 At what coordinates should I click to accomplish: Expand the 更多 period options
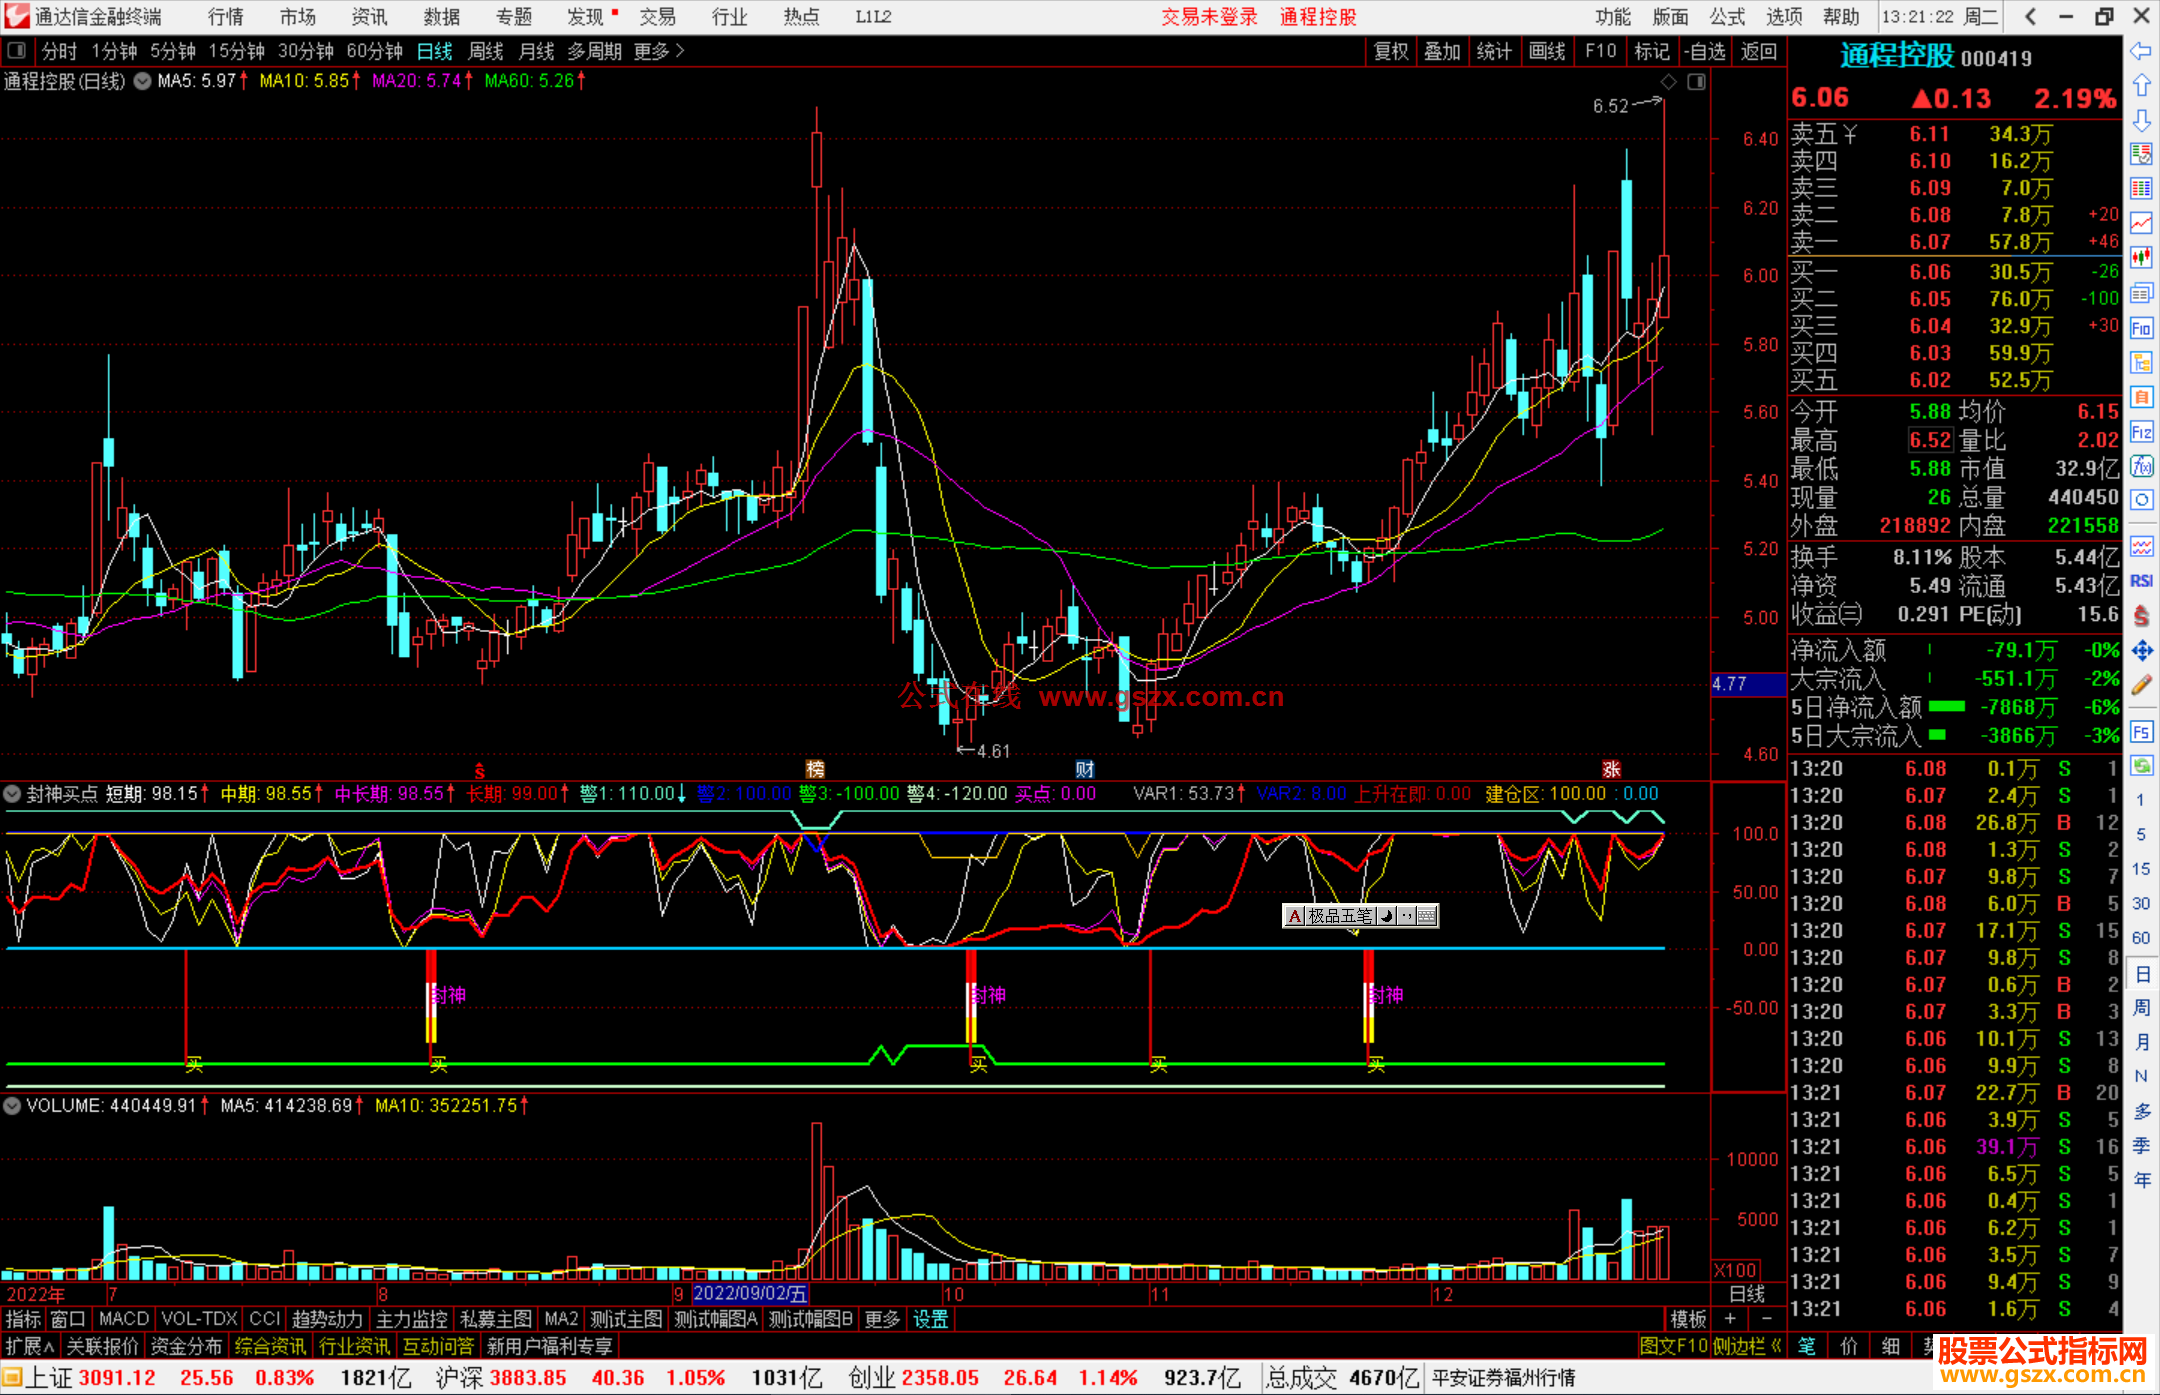[x=659, y=51]
